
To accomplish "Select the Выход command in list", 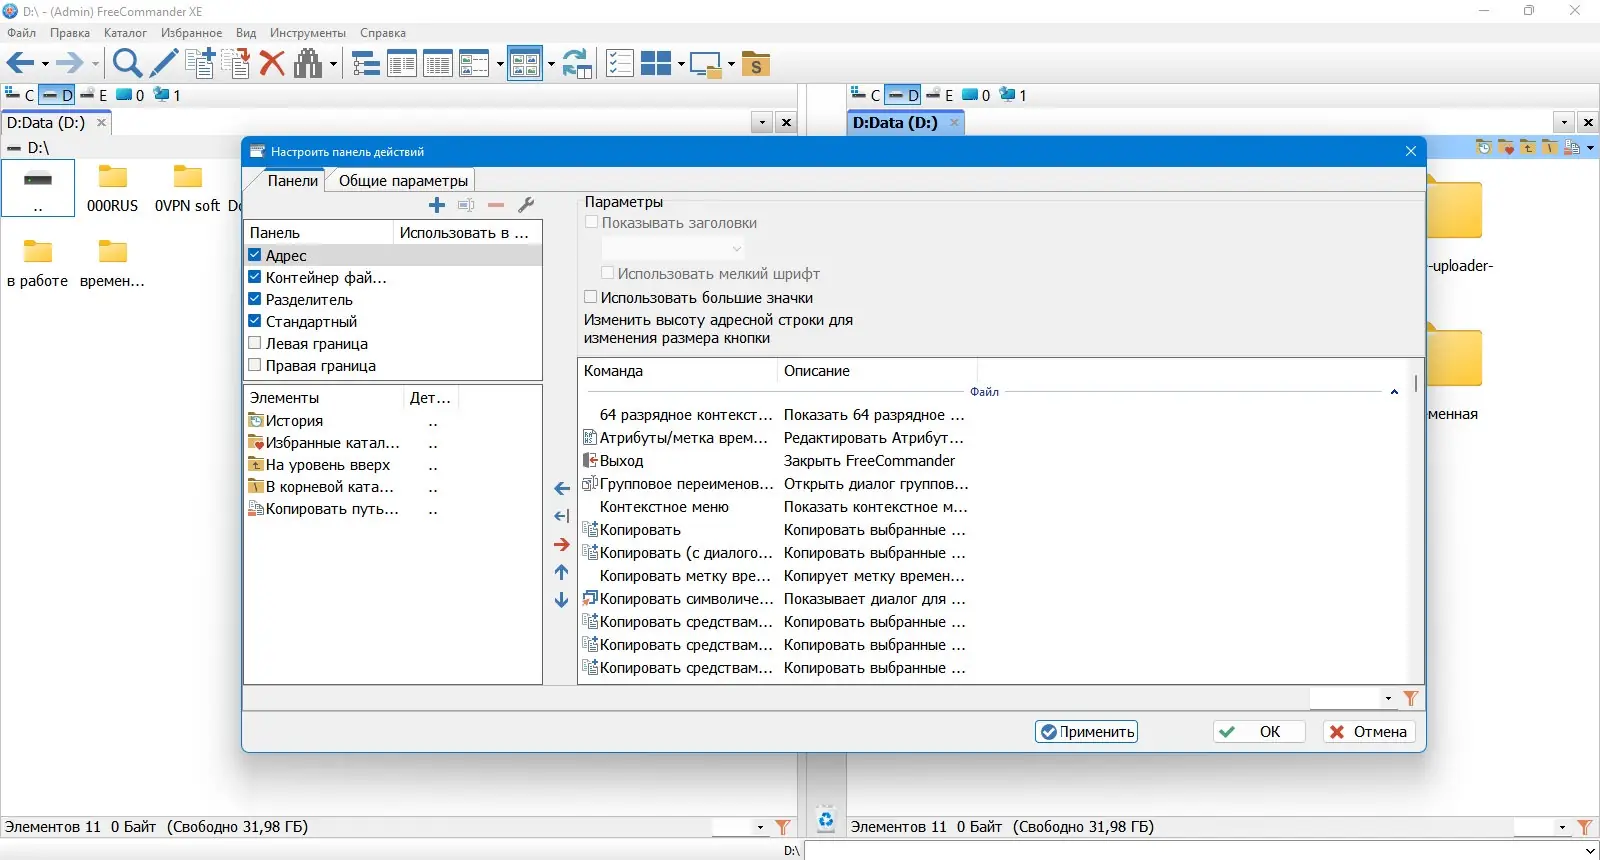I will pyautogui.click(x=621, y=461).
